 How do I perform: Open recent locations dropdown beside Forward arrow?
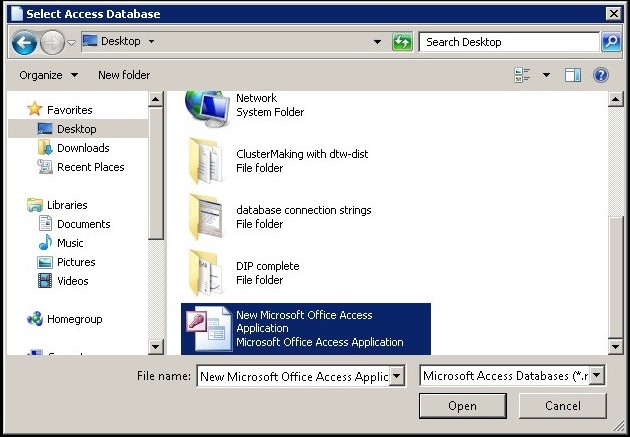pos(72,43)
